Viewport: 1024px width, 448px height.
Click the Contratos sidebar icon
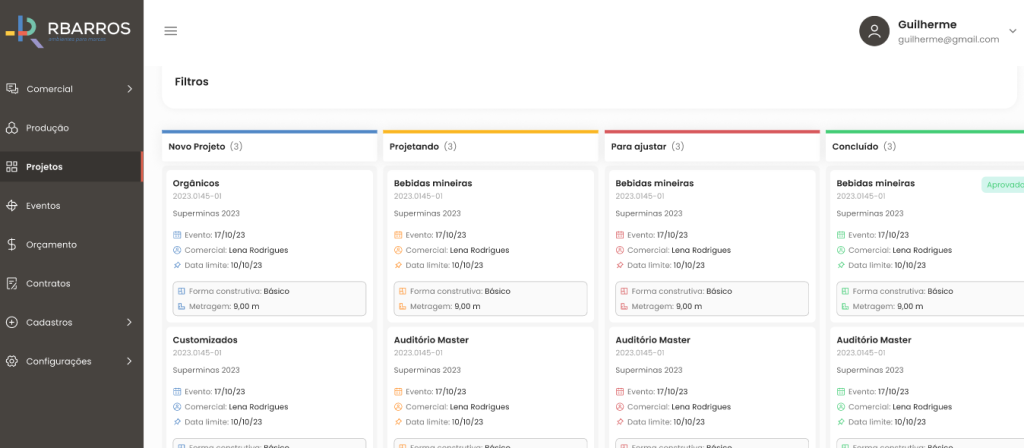point(12,284)
